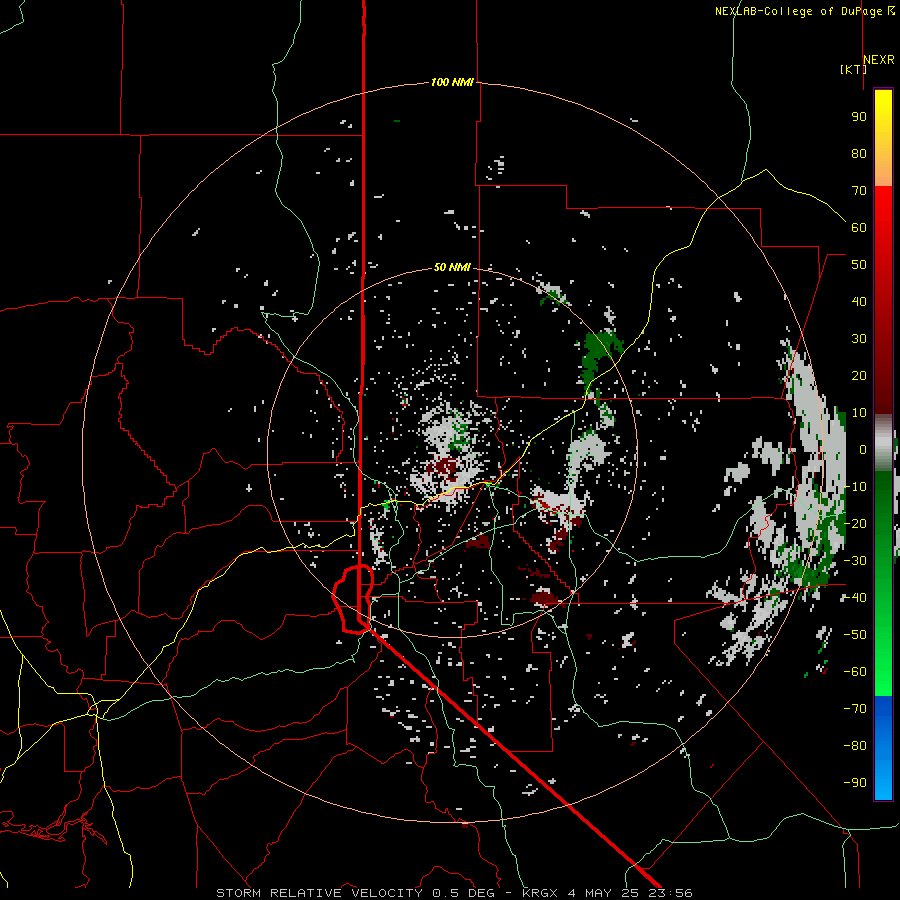
Task: Click the -70 value on the velocity scale
Action: (x=855, y=709)
